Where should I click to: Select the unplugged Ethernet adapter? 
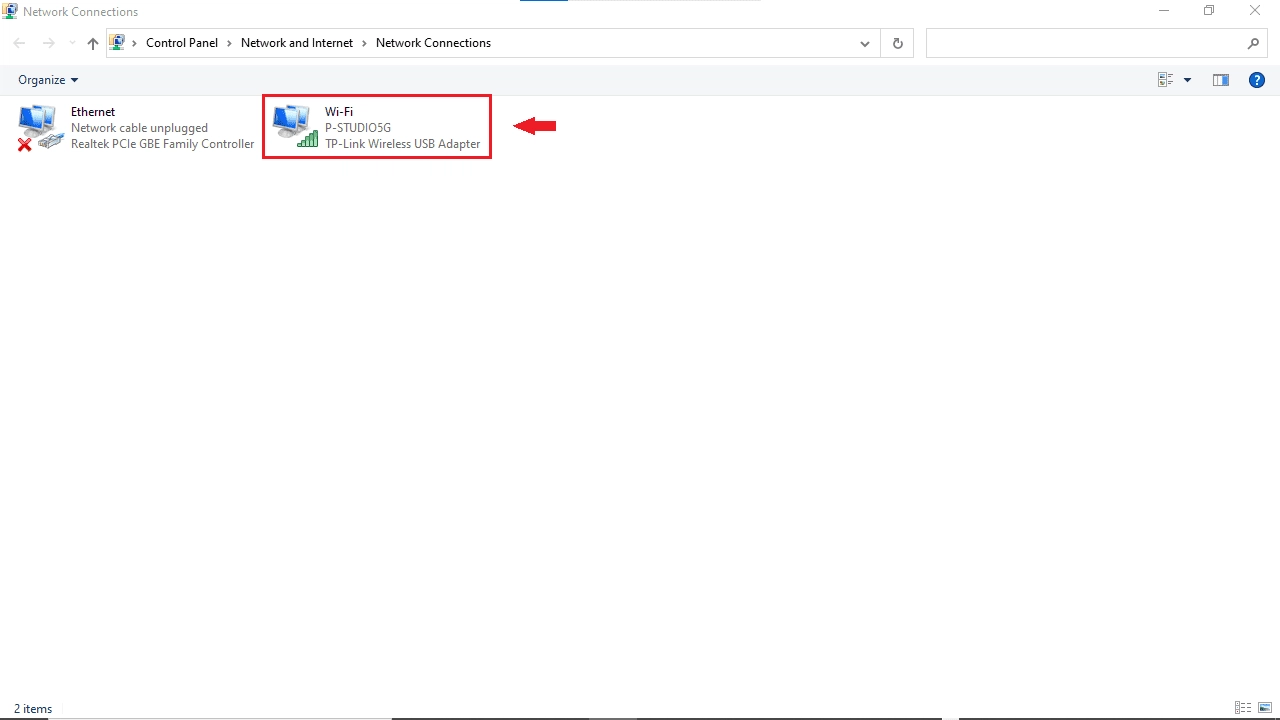tap(136, 127)
